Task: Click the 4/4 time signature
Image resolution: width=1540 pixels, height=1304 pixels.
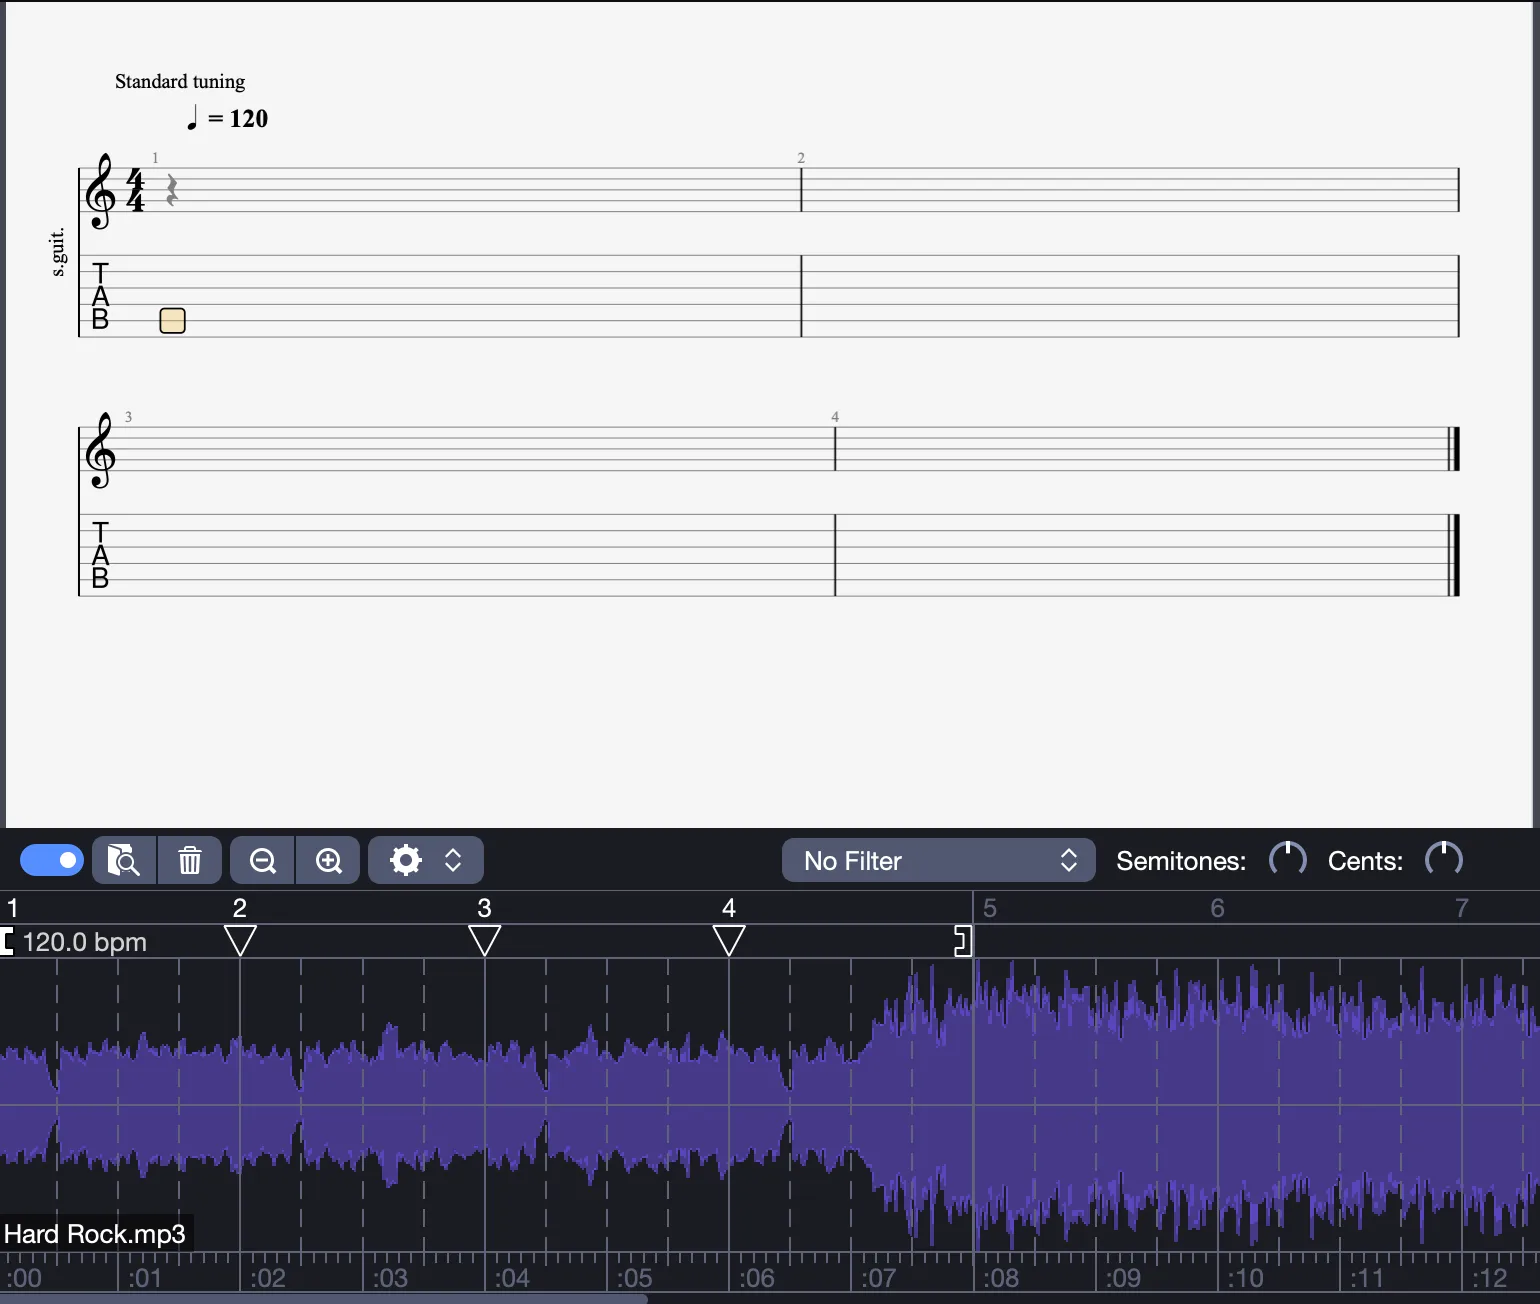Action: (135, 190)
